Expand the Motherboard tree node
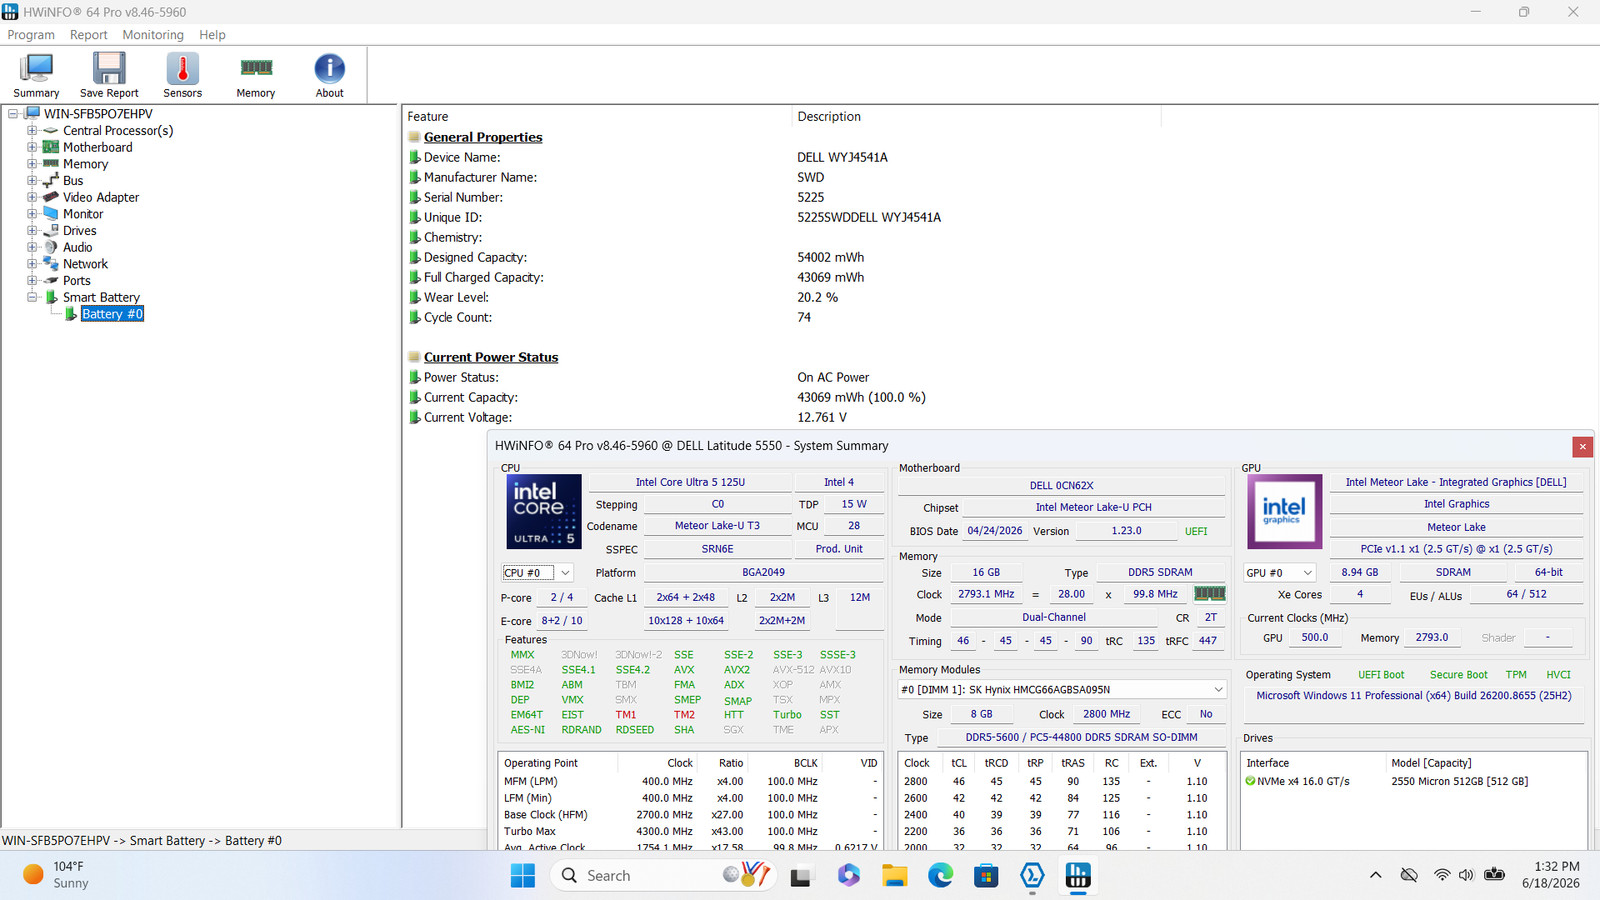 (32, 147)
